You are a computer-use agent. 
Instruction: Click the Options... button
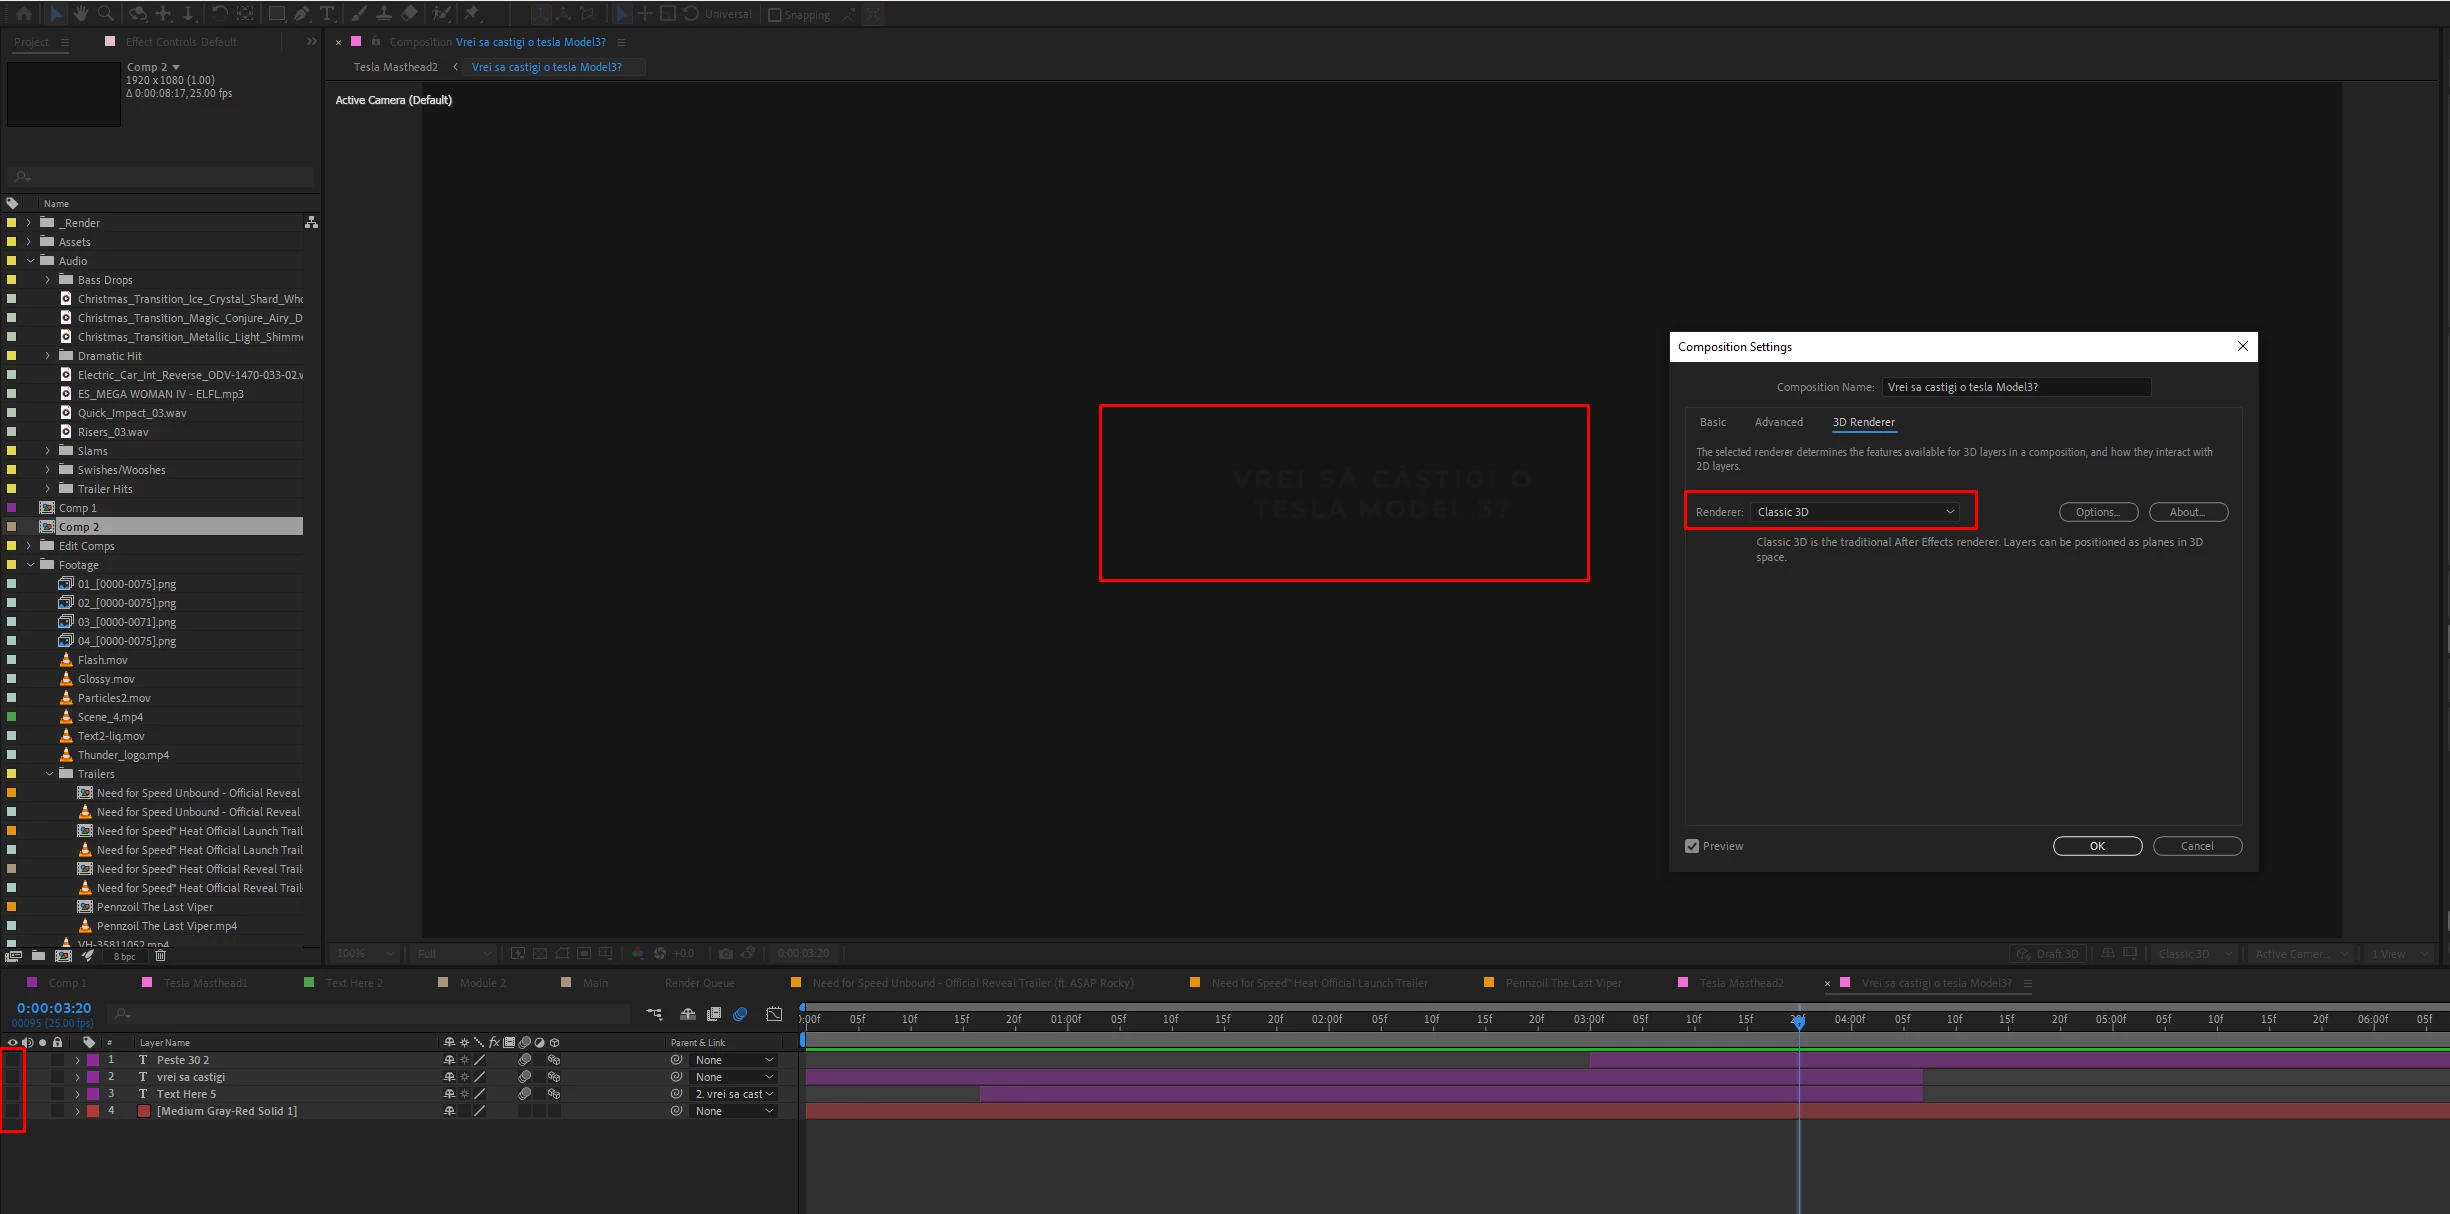[x=2097, y=512]
